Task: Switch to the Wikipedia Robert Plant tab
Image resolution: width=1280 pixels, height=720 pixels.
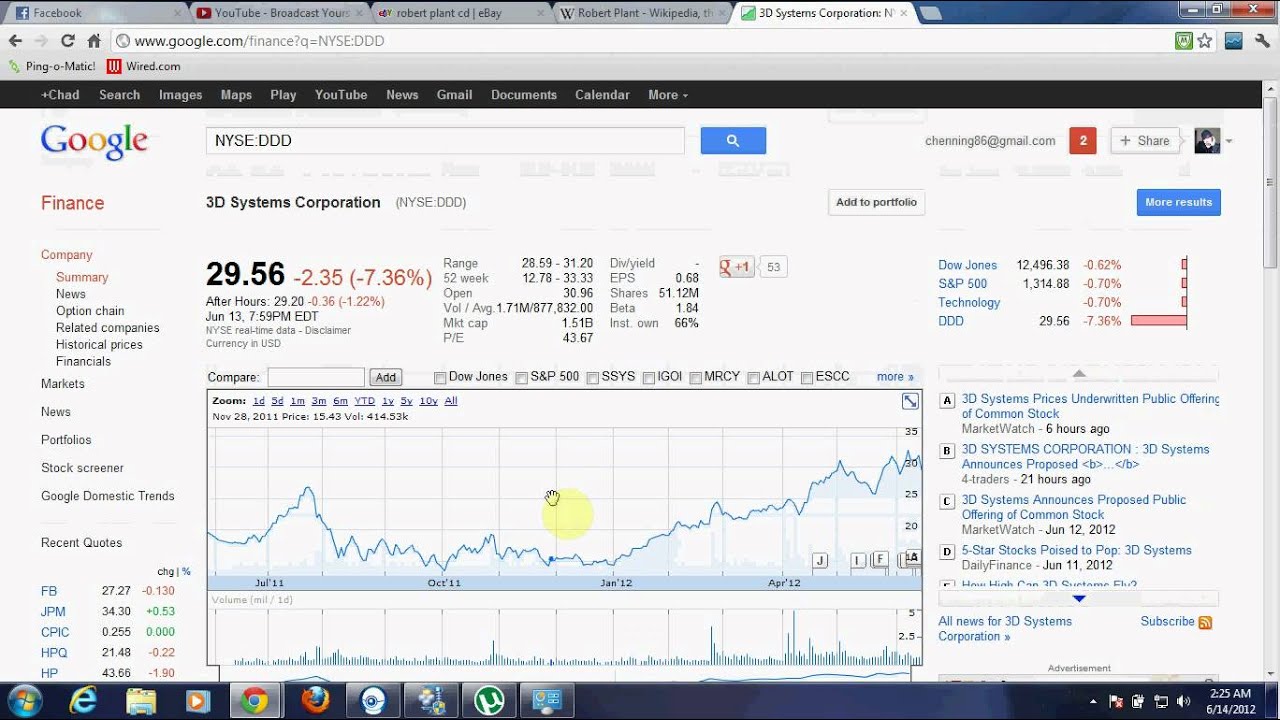Action: point(644,13)
